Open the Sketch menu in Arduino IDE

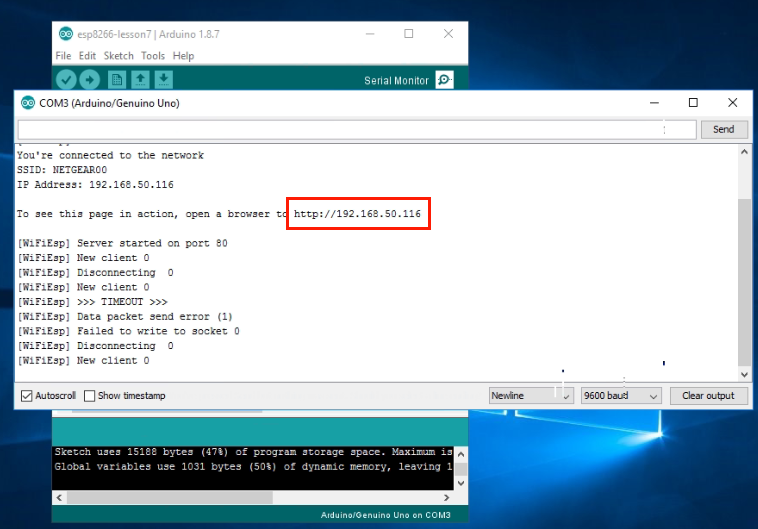[x=118, y=56]
